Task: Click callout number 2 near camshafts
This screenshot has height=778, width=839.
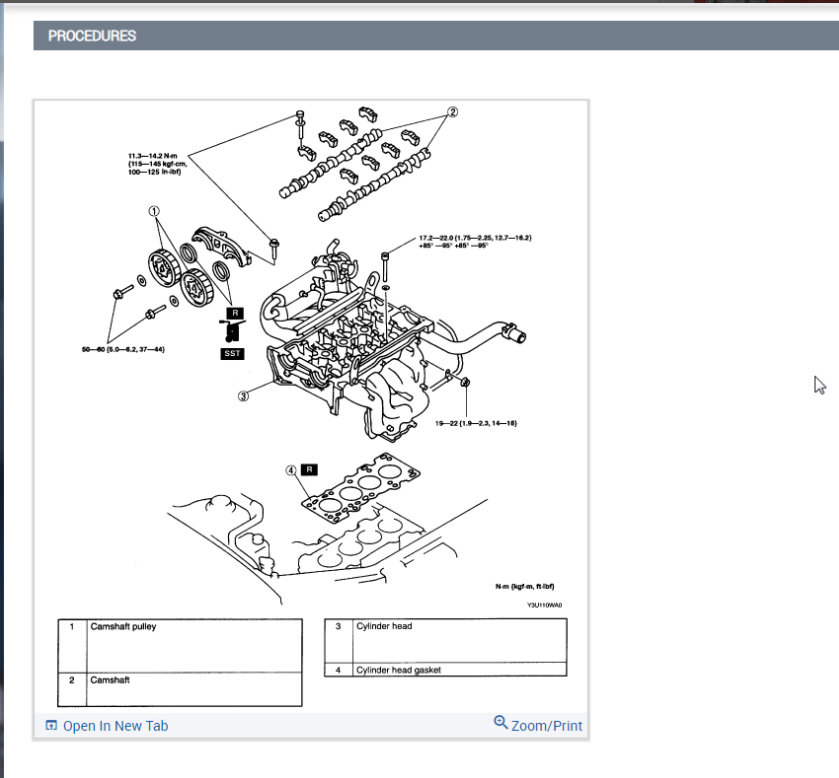Action: (453, 112)
